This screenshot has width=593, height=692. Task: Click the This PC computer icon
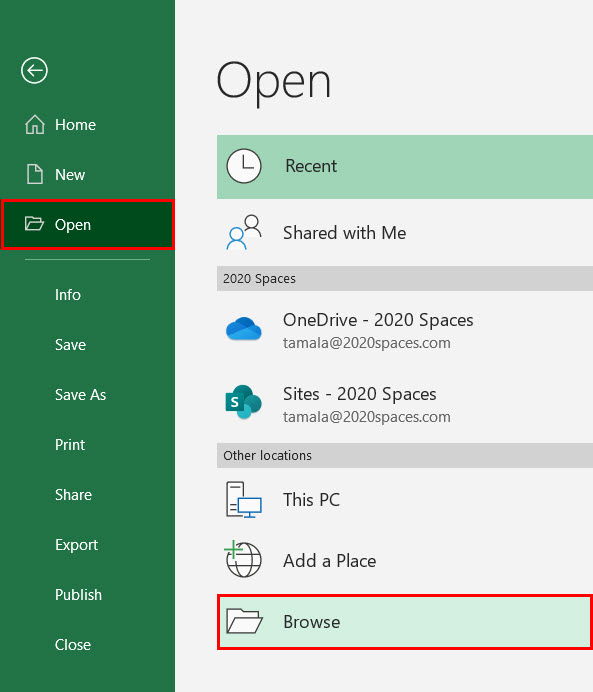coord(244,500)
